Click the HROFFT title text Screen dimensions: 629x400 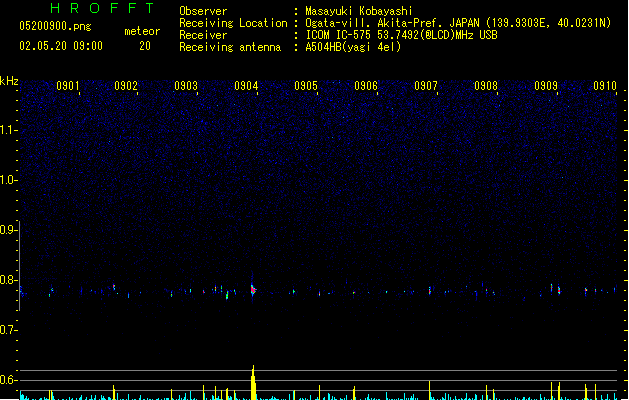point(102,8)
